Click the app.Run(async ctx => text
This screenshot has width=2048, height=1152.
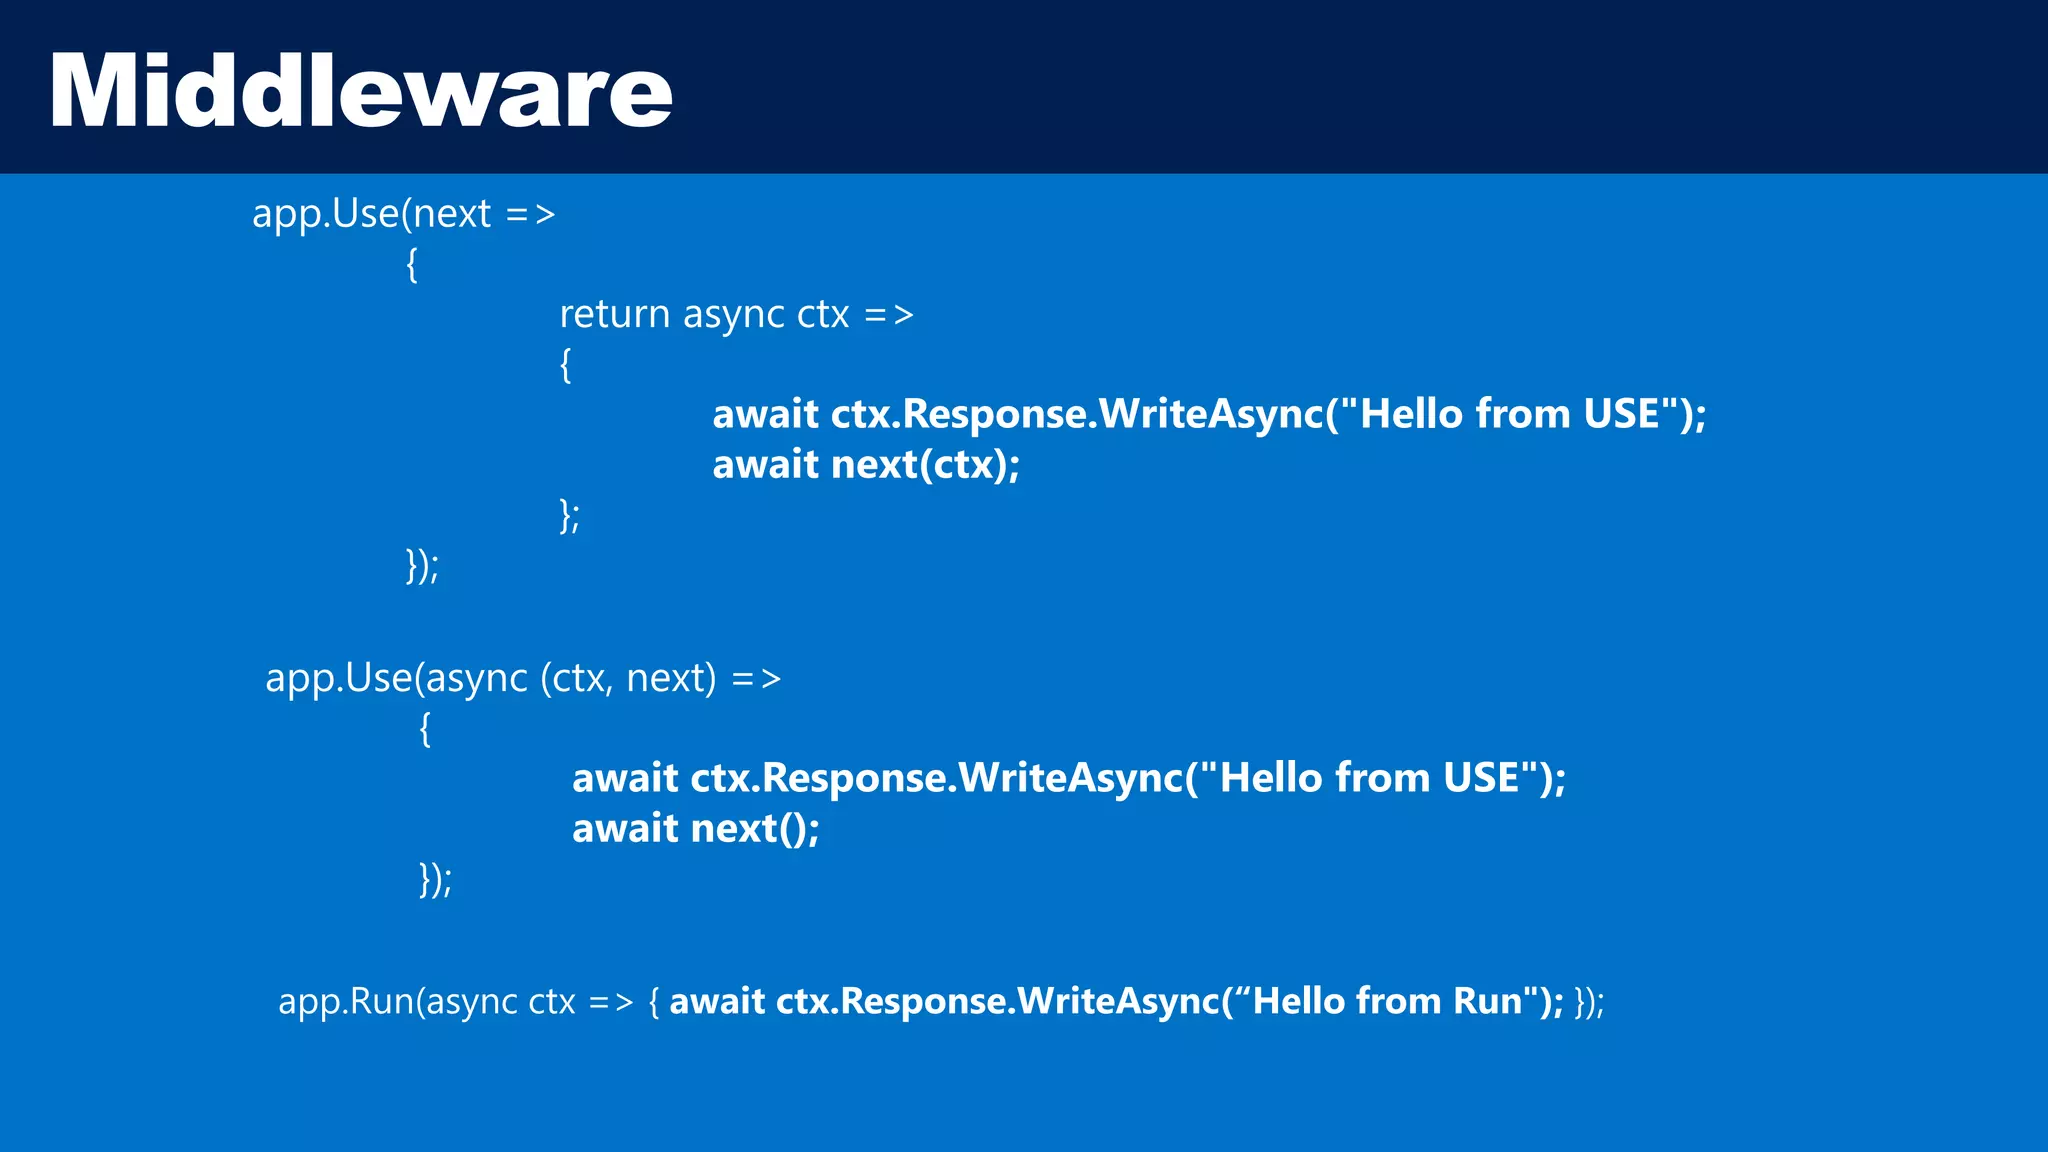(456, 1002)
